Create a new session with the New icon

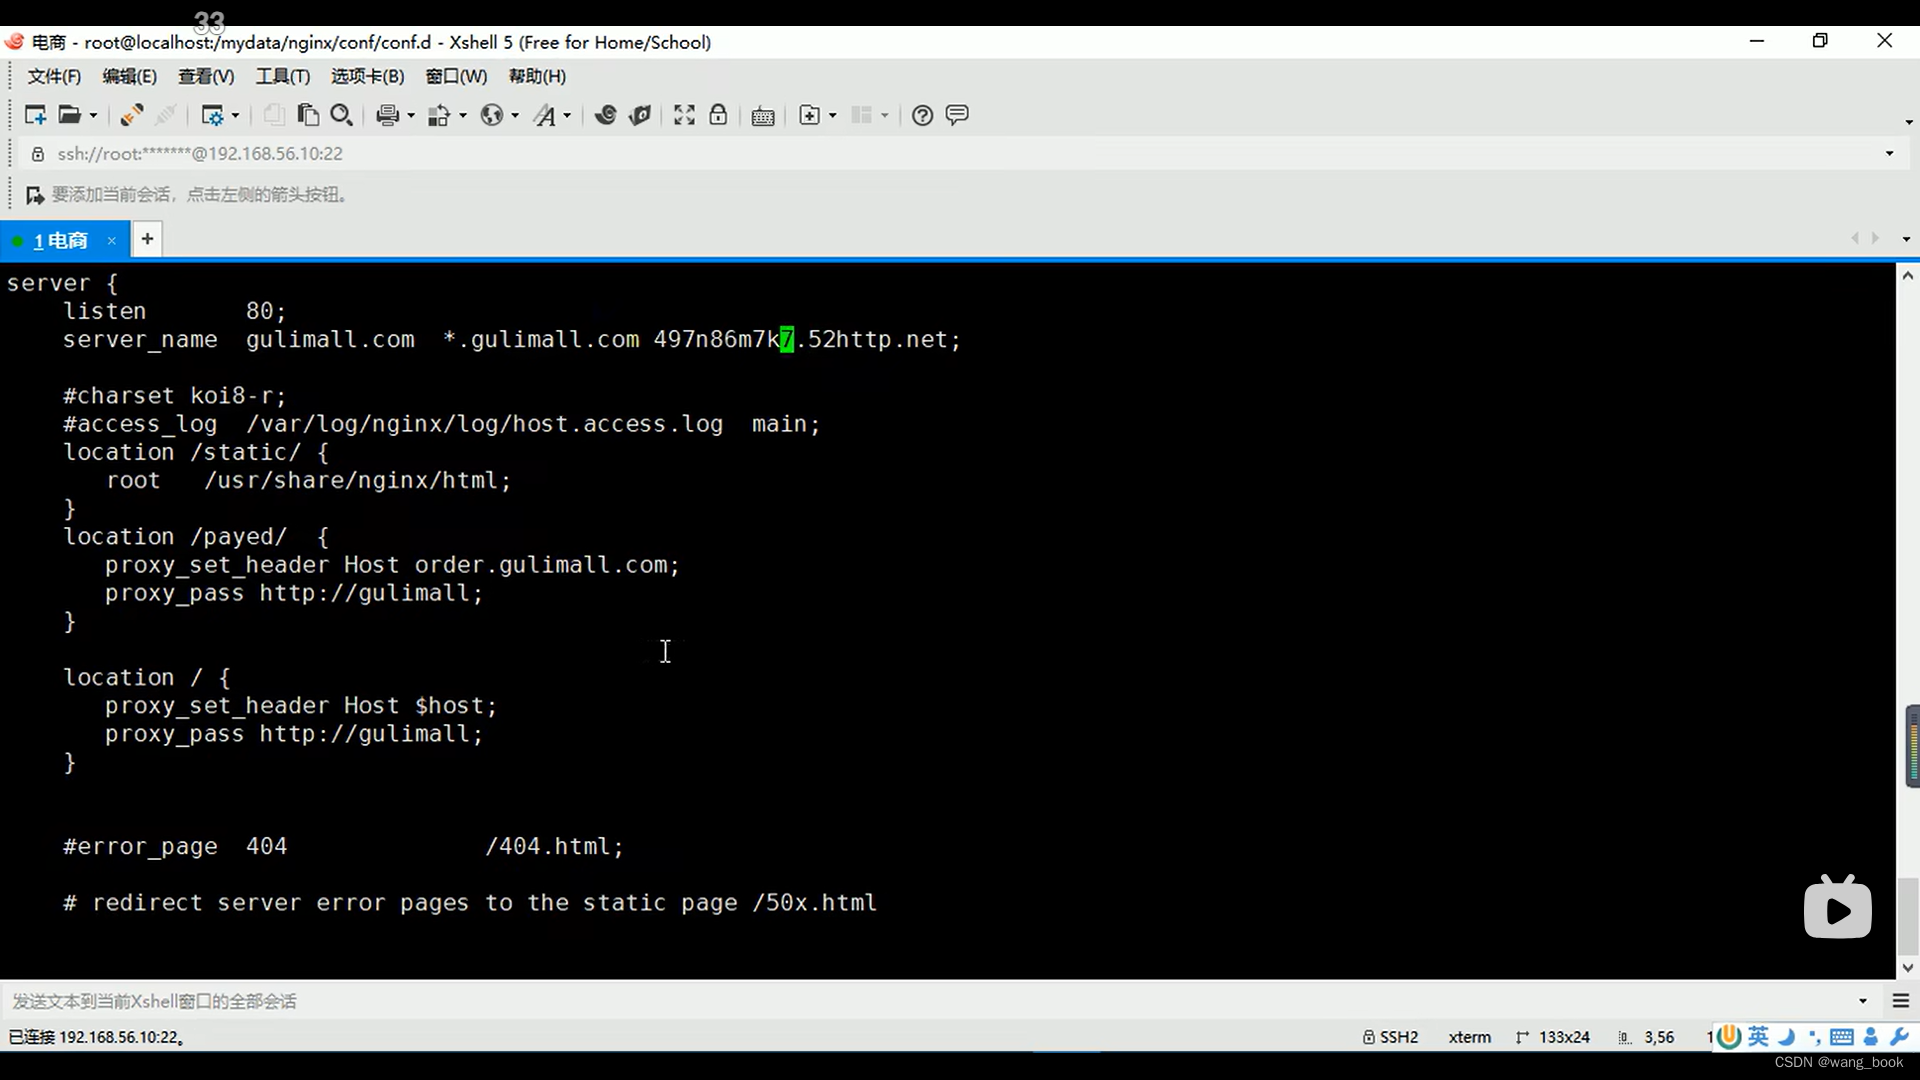pos(35,115)
